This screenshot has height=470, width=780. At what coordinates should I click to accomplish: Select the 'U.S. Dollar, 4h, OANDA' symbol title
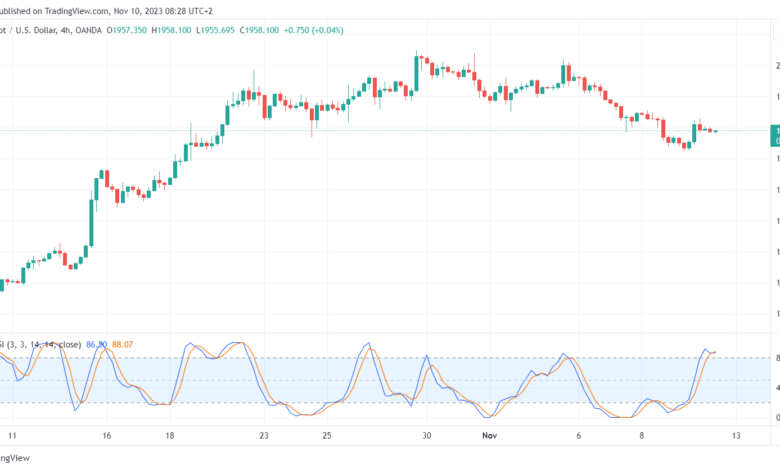(x=58, y=30)
